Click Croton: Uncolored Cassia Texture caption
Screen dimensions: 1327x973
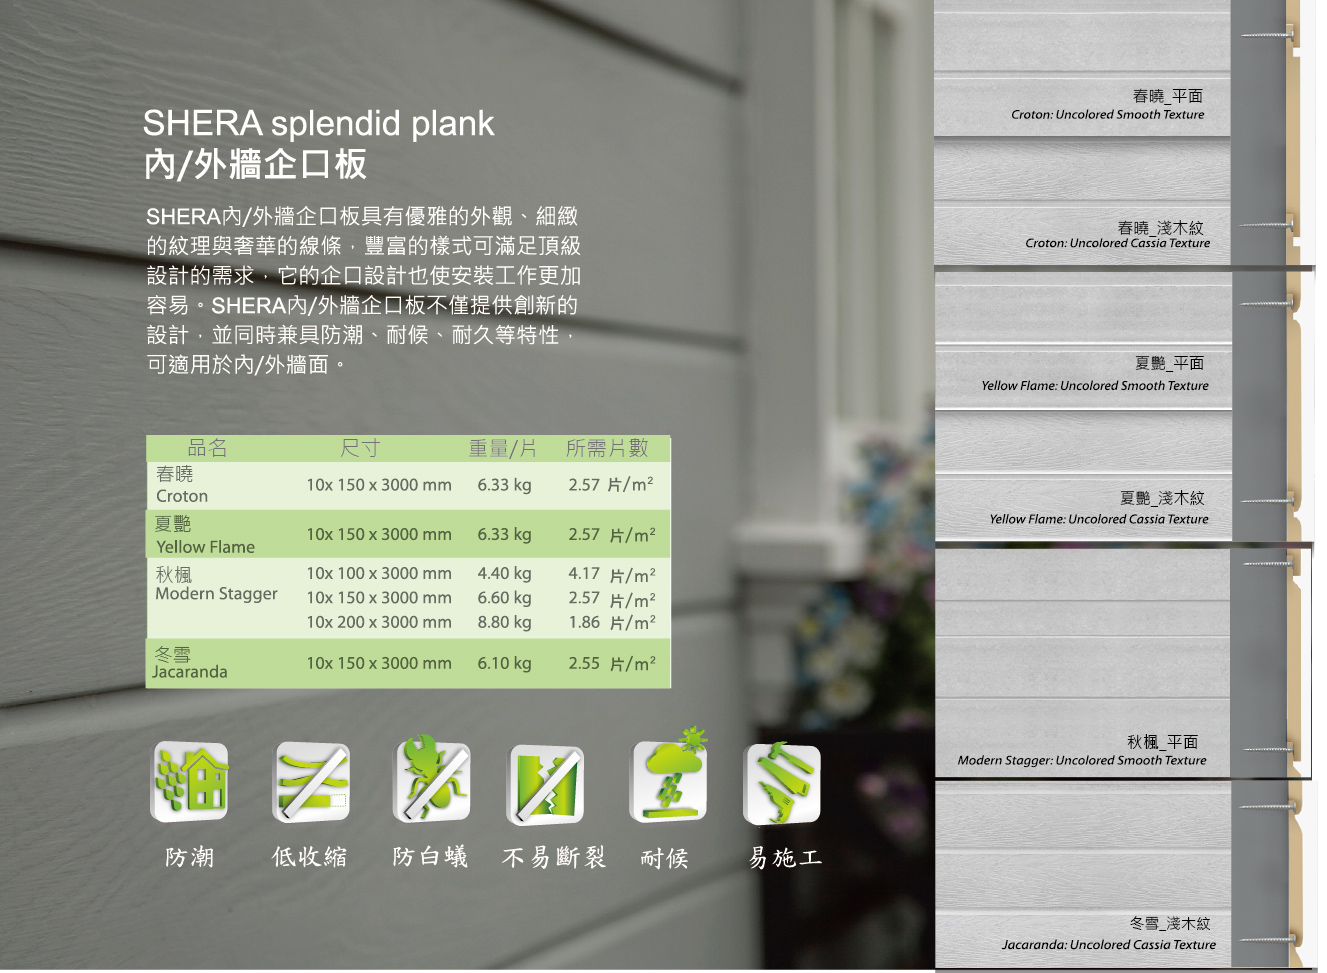click(x=1118, y=243)
